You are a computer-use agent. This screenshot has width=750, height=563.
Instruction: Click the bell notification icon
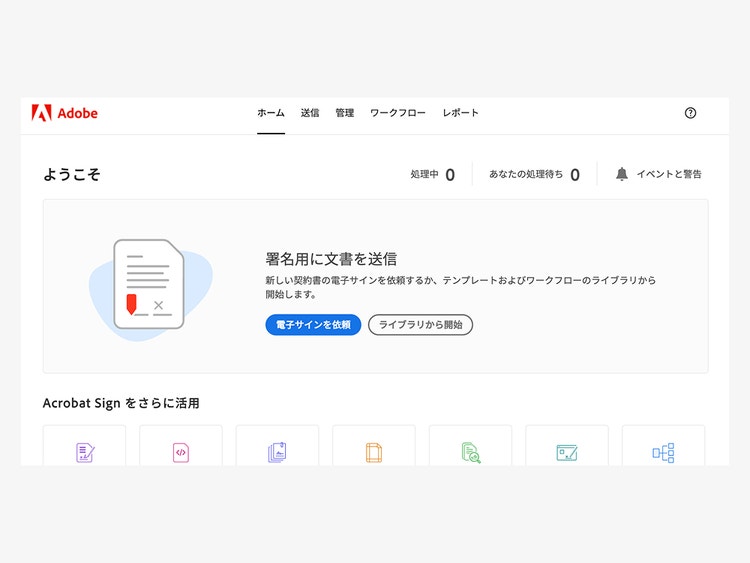[x=621, y=174]
